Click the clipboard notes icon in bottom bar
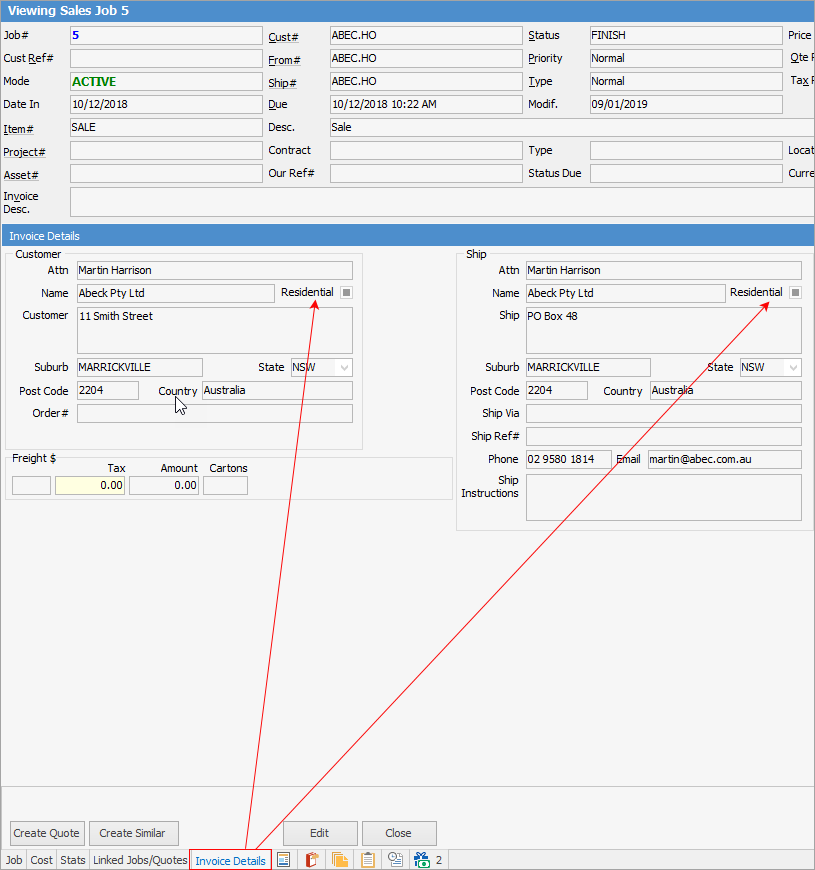 point(368,860)
